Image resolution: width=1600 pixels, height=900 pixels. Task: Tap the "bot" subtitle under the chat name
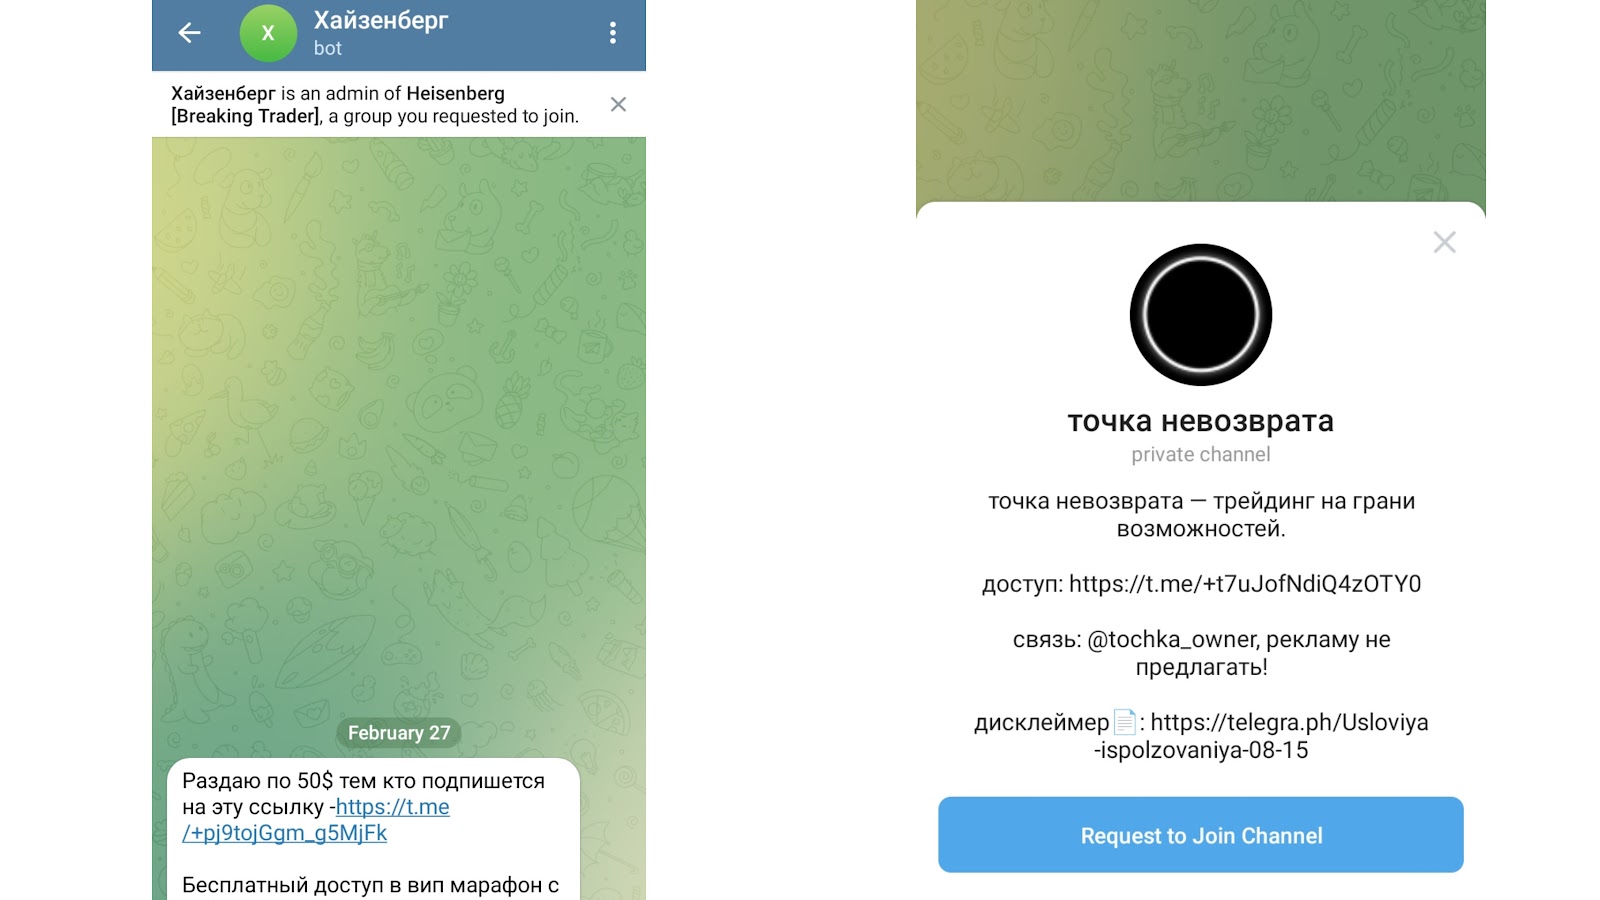tap(328, 48)
